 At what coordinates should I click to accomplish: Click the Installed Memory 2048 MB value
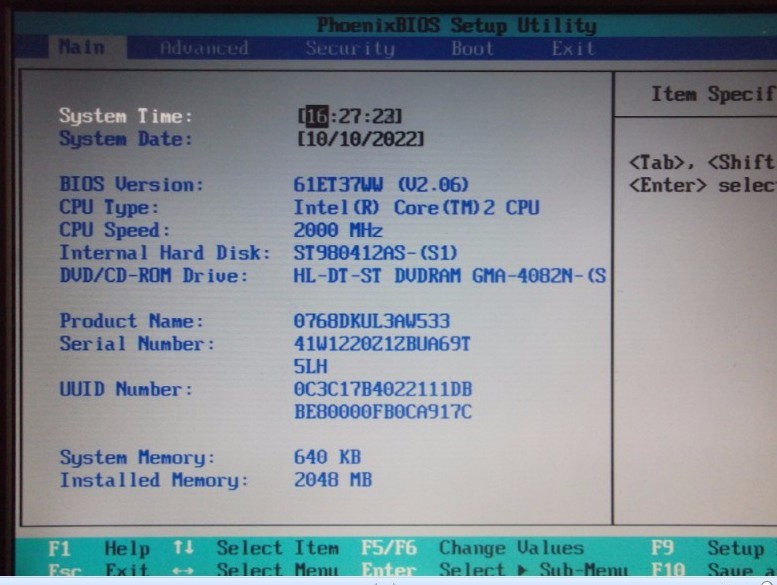pos(333,480)
